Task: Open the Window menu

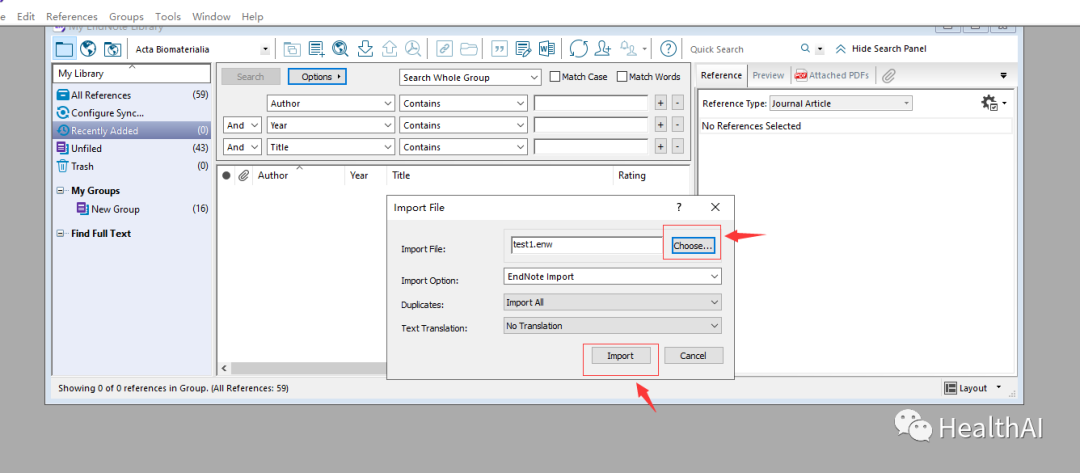Action: (x=211, y=16)
